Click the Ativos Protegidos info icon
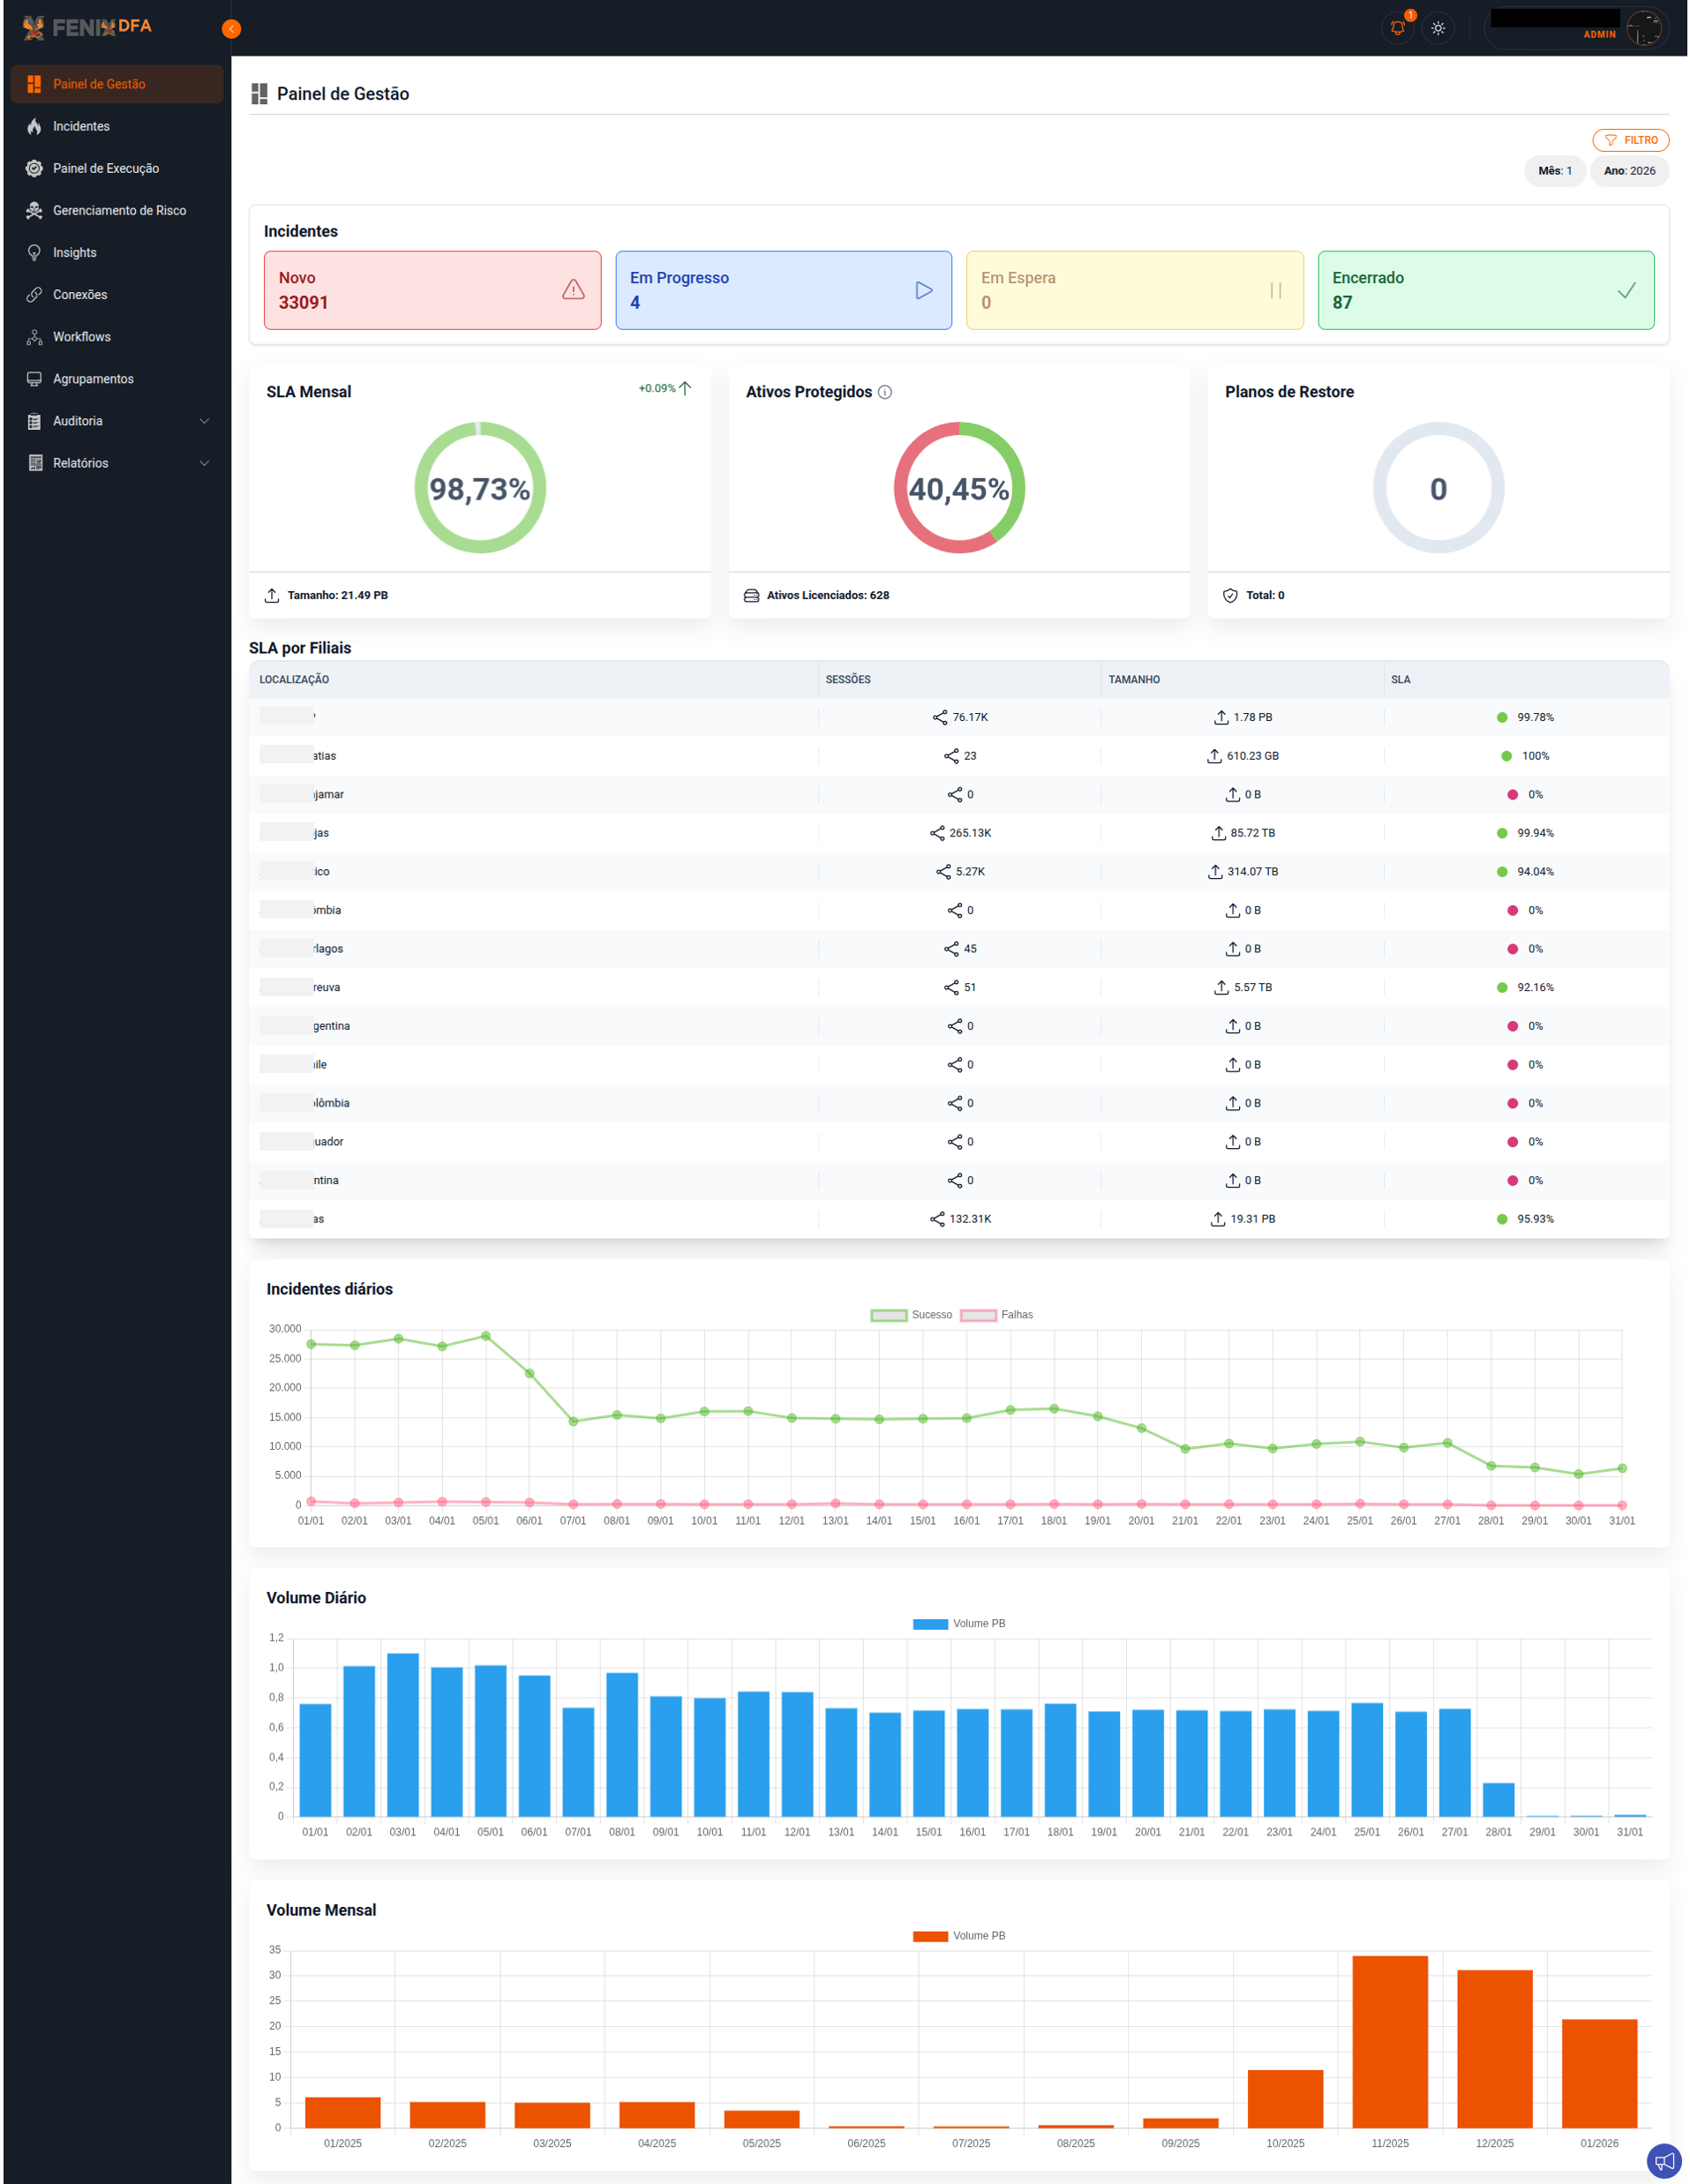The height and width of the screenshot is (2184, 1690). (x=885, y=392)
